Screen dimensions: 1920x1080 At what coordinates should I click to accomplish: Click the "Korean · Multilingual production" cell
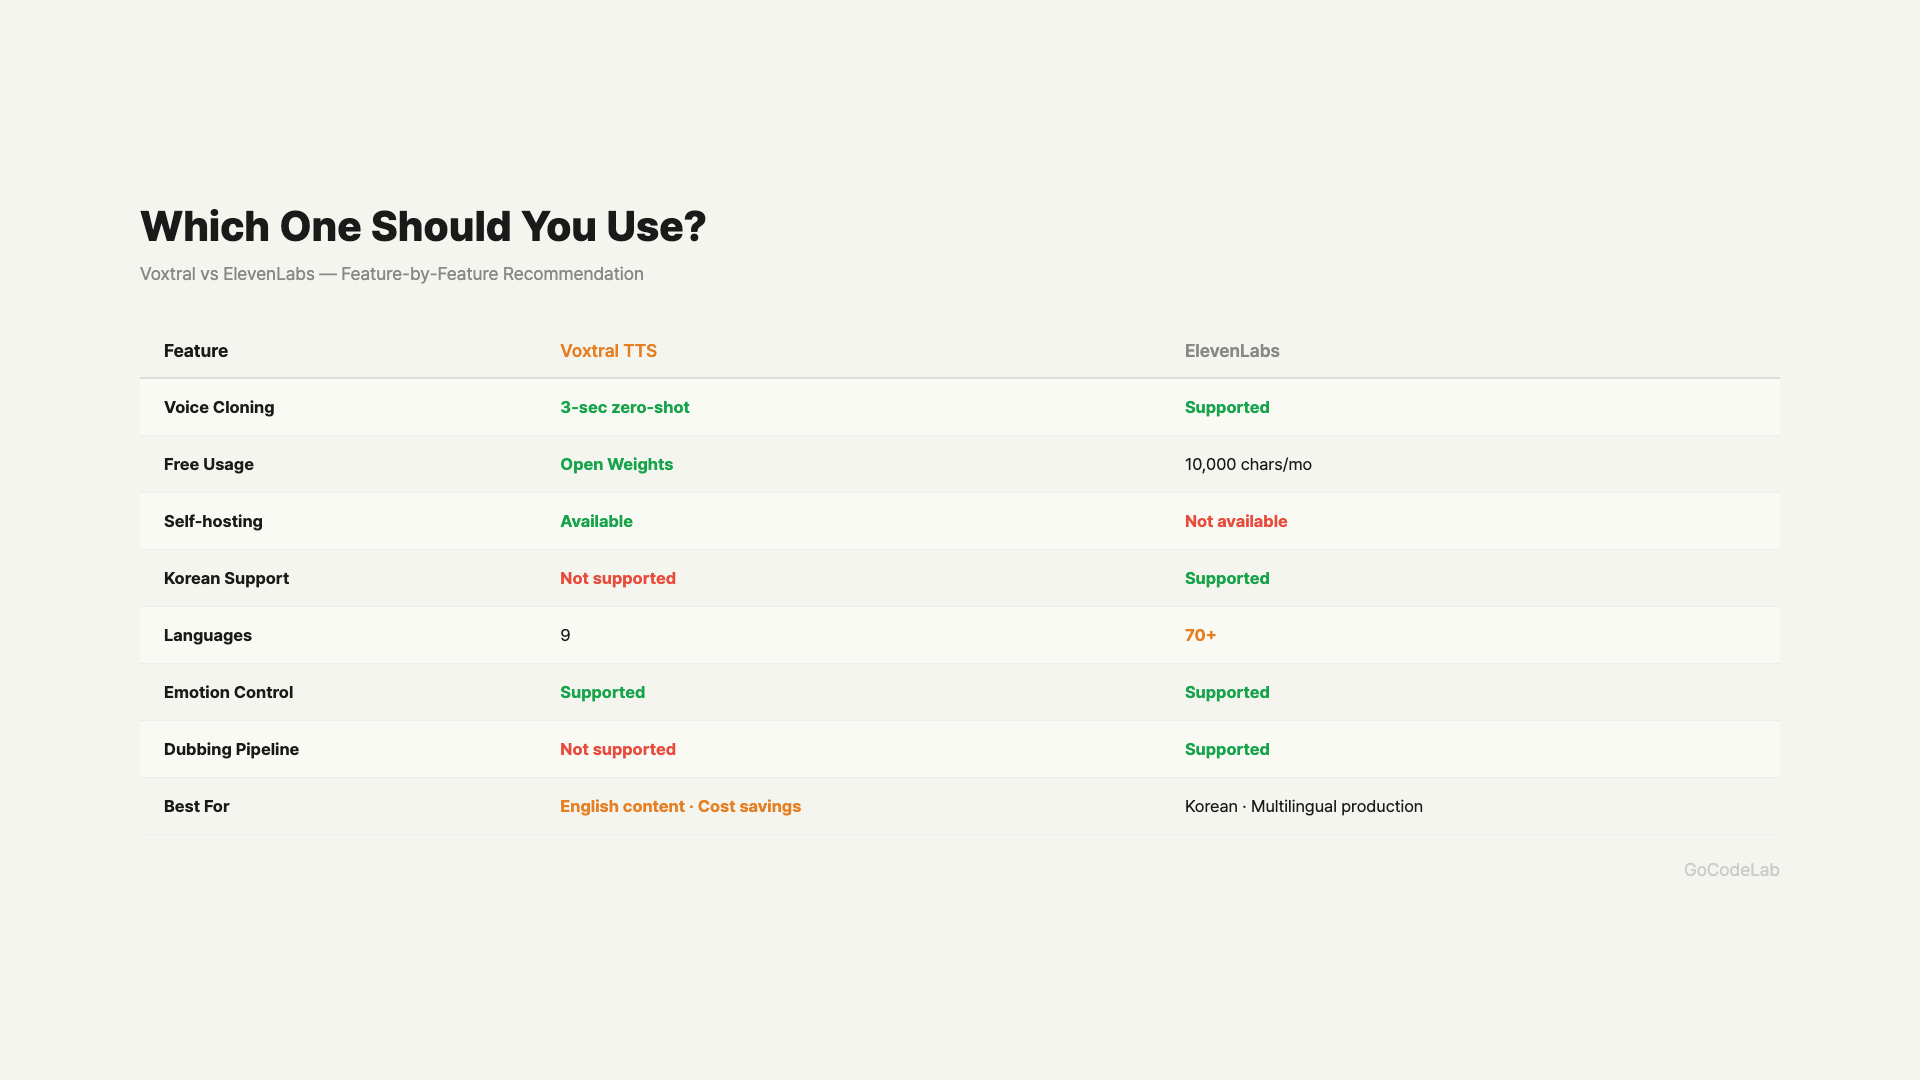tap(1303, 806)
